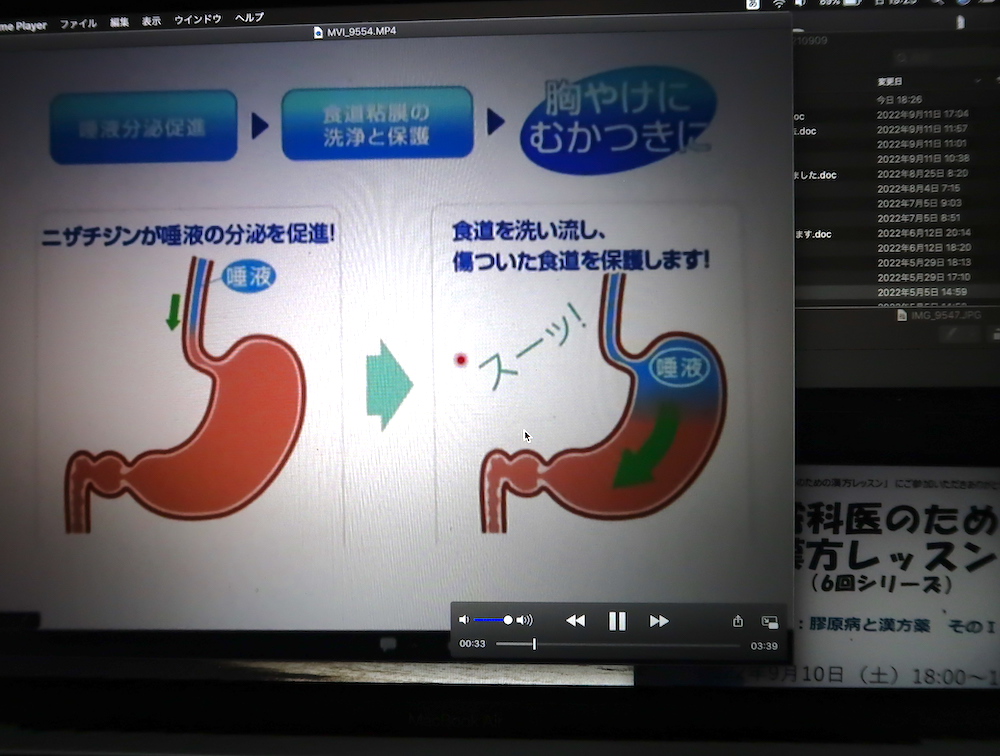This screenshot has width=1000, height=756.
Task: Click the fast-forward button
Action: click(x=659, y=621)
